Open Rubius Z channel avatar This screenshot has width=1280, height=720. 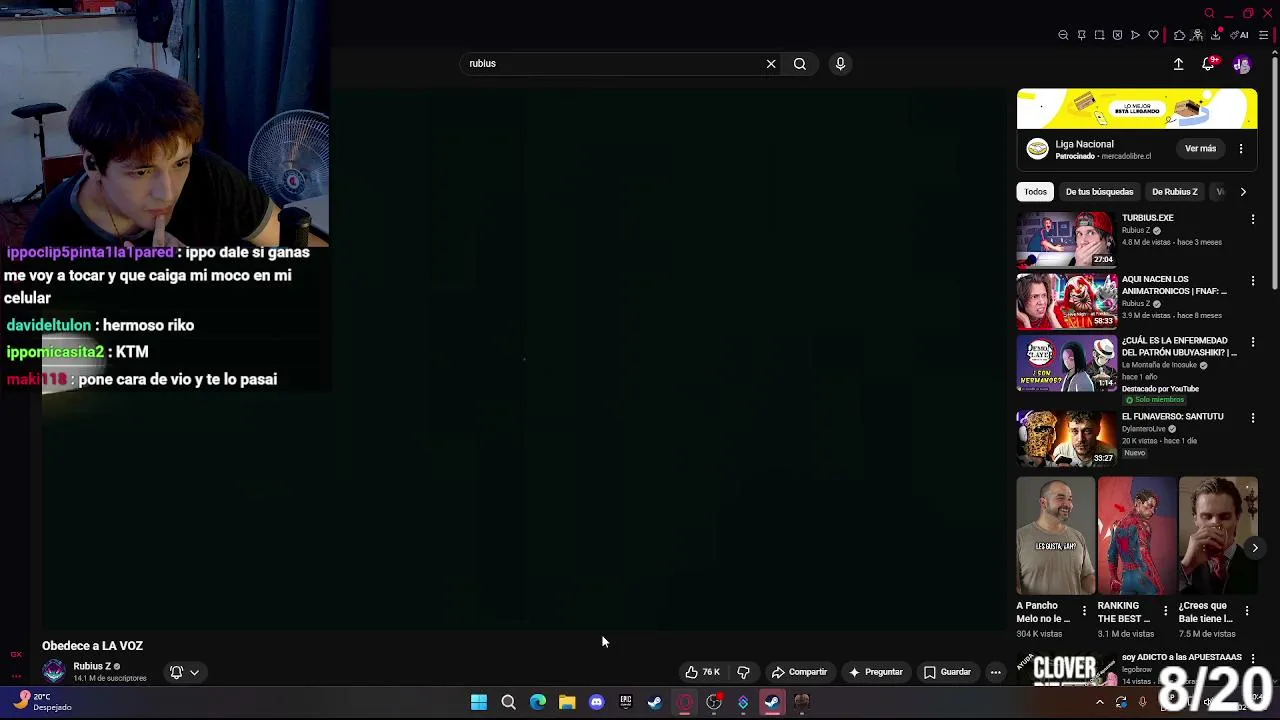(54, 672)
